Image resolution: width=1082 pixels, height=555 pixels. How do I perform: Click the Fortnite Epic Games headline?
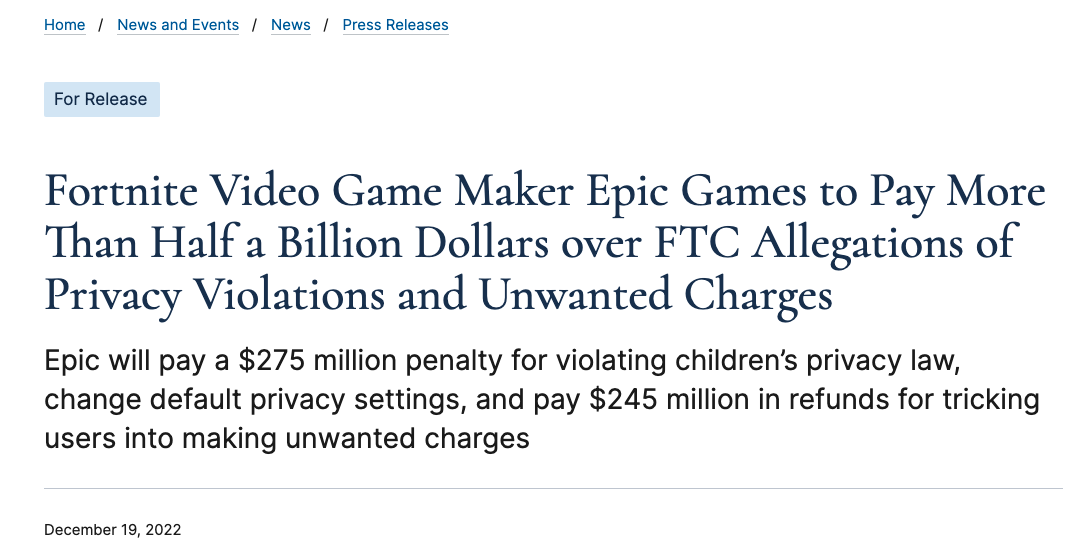(545, 243)
